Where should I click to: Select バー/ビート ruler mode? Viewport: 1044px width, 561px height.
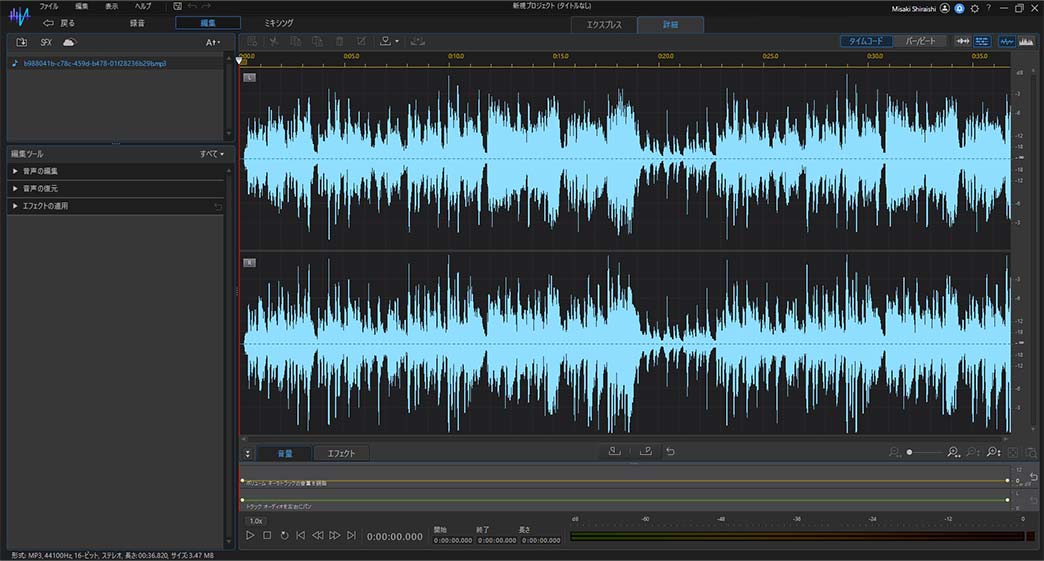(x=920, y=41)
